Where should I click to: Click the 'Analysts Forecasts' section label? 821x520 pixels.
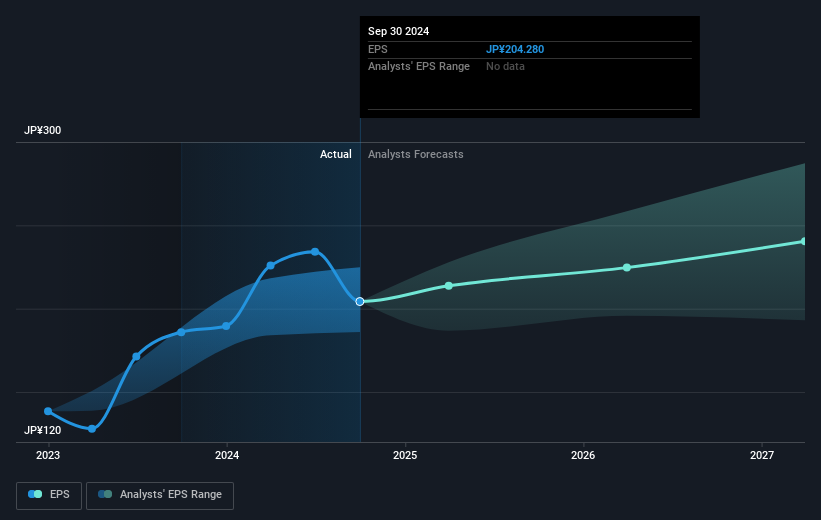pos(416,154)
